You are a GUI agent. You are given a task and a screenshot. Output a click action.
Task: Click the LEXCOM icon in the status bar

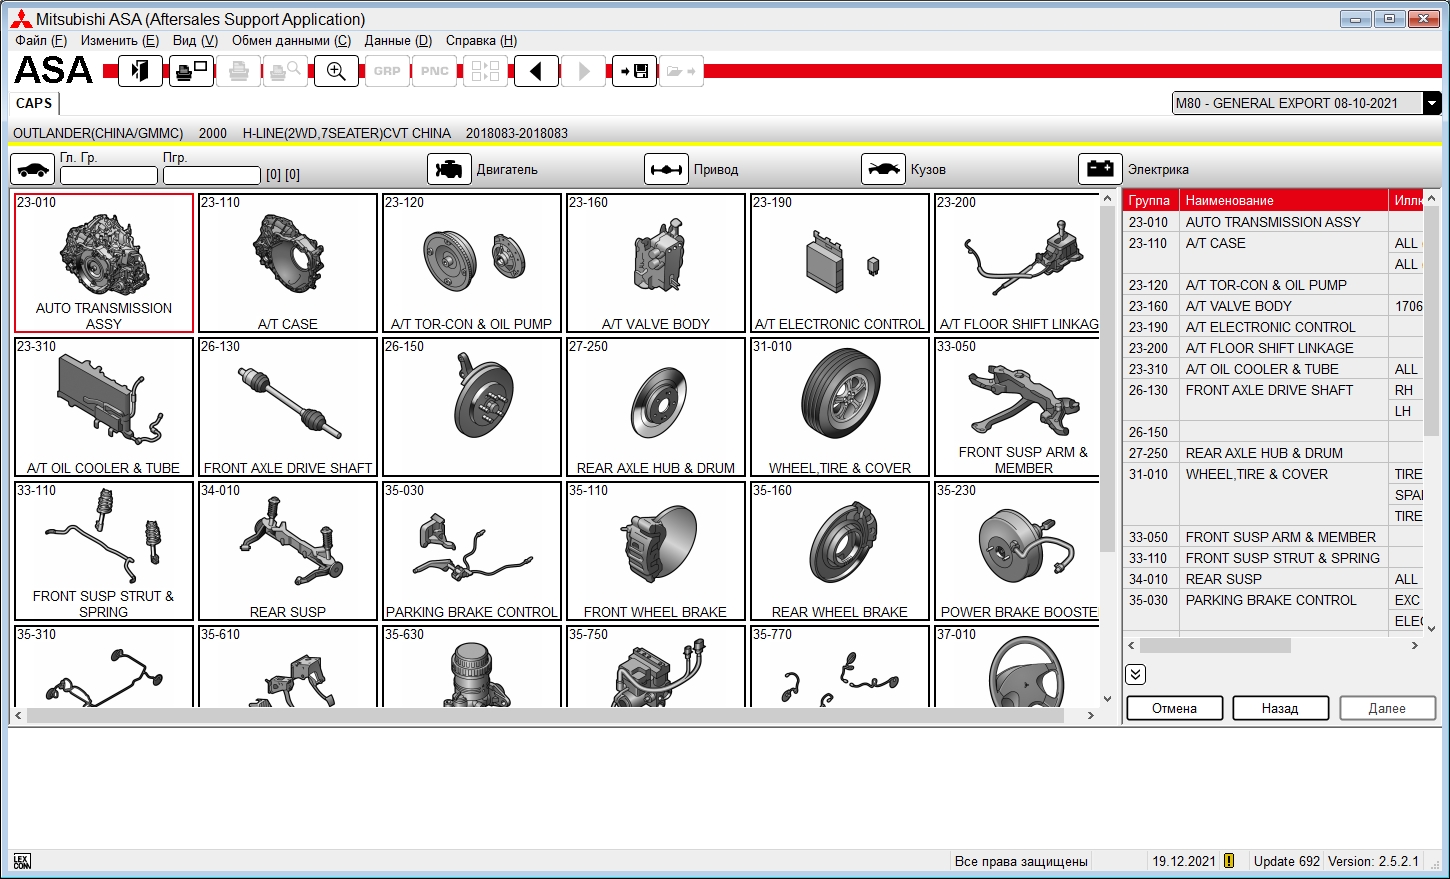coord(22,861)
